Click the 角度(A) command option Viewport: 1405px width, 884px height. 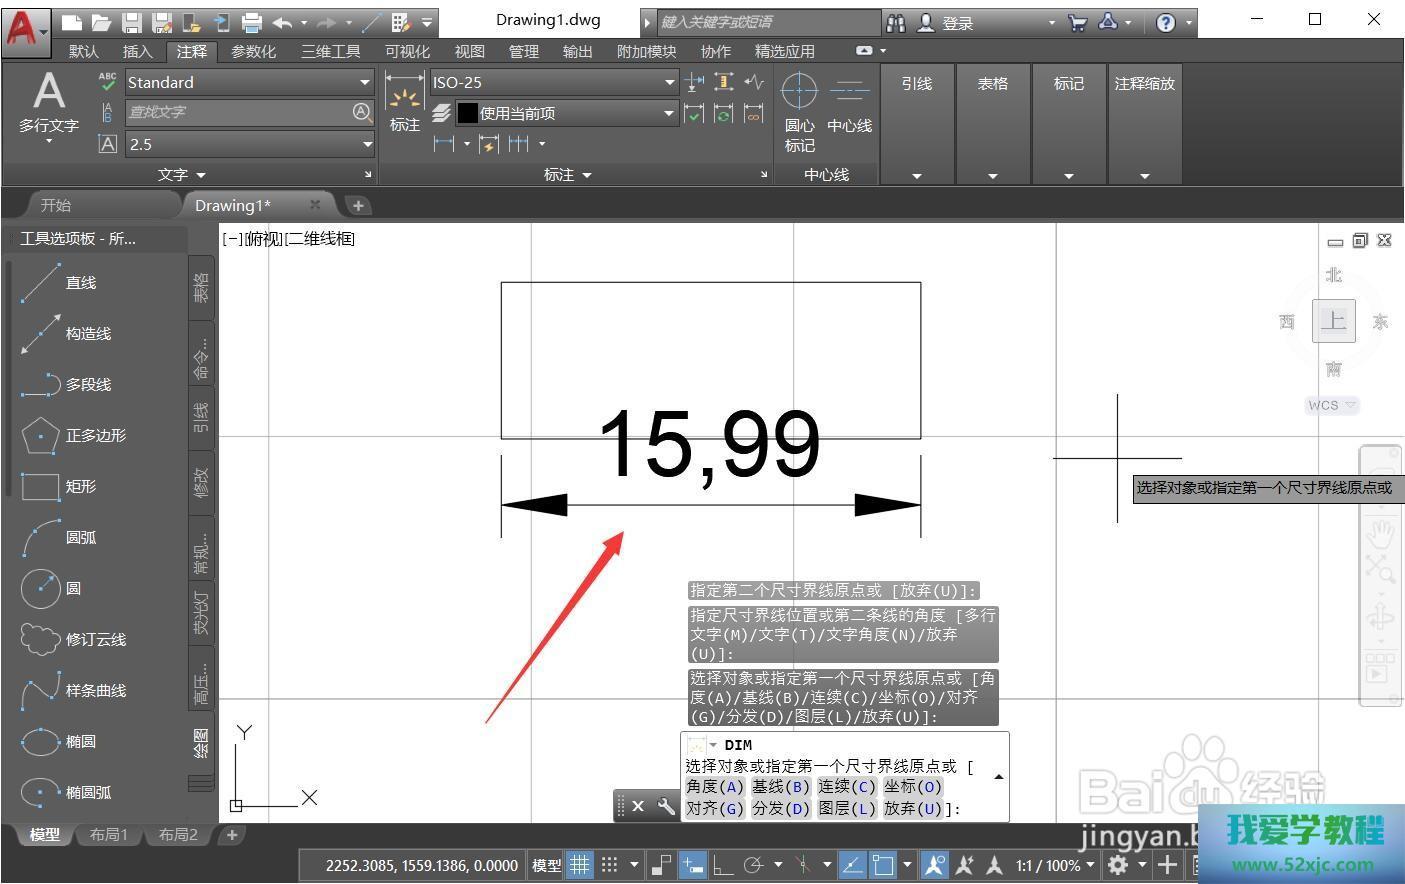[715, 787]
